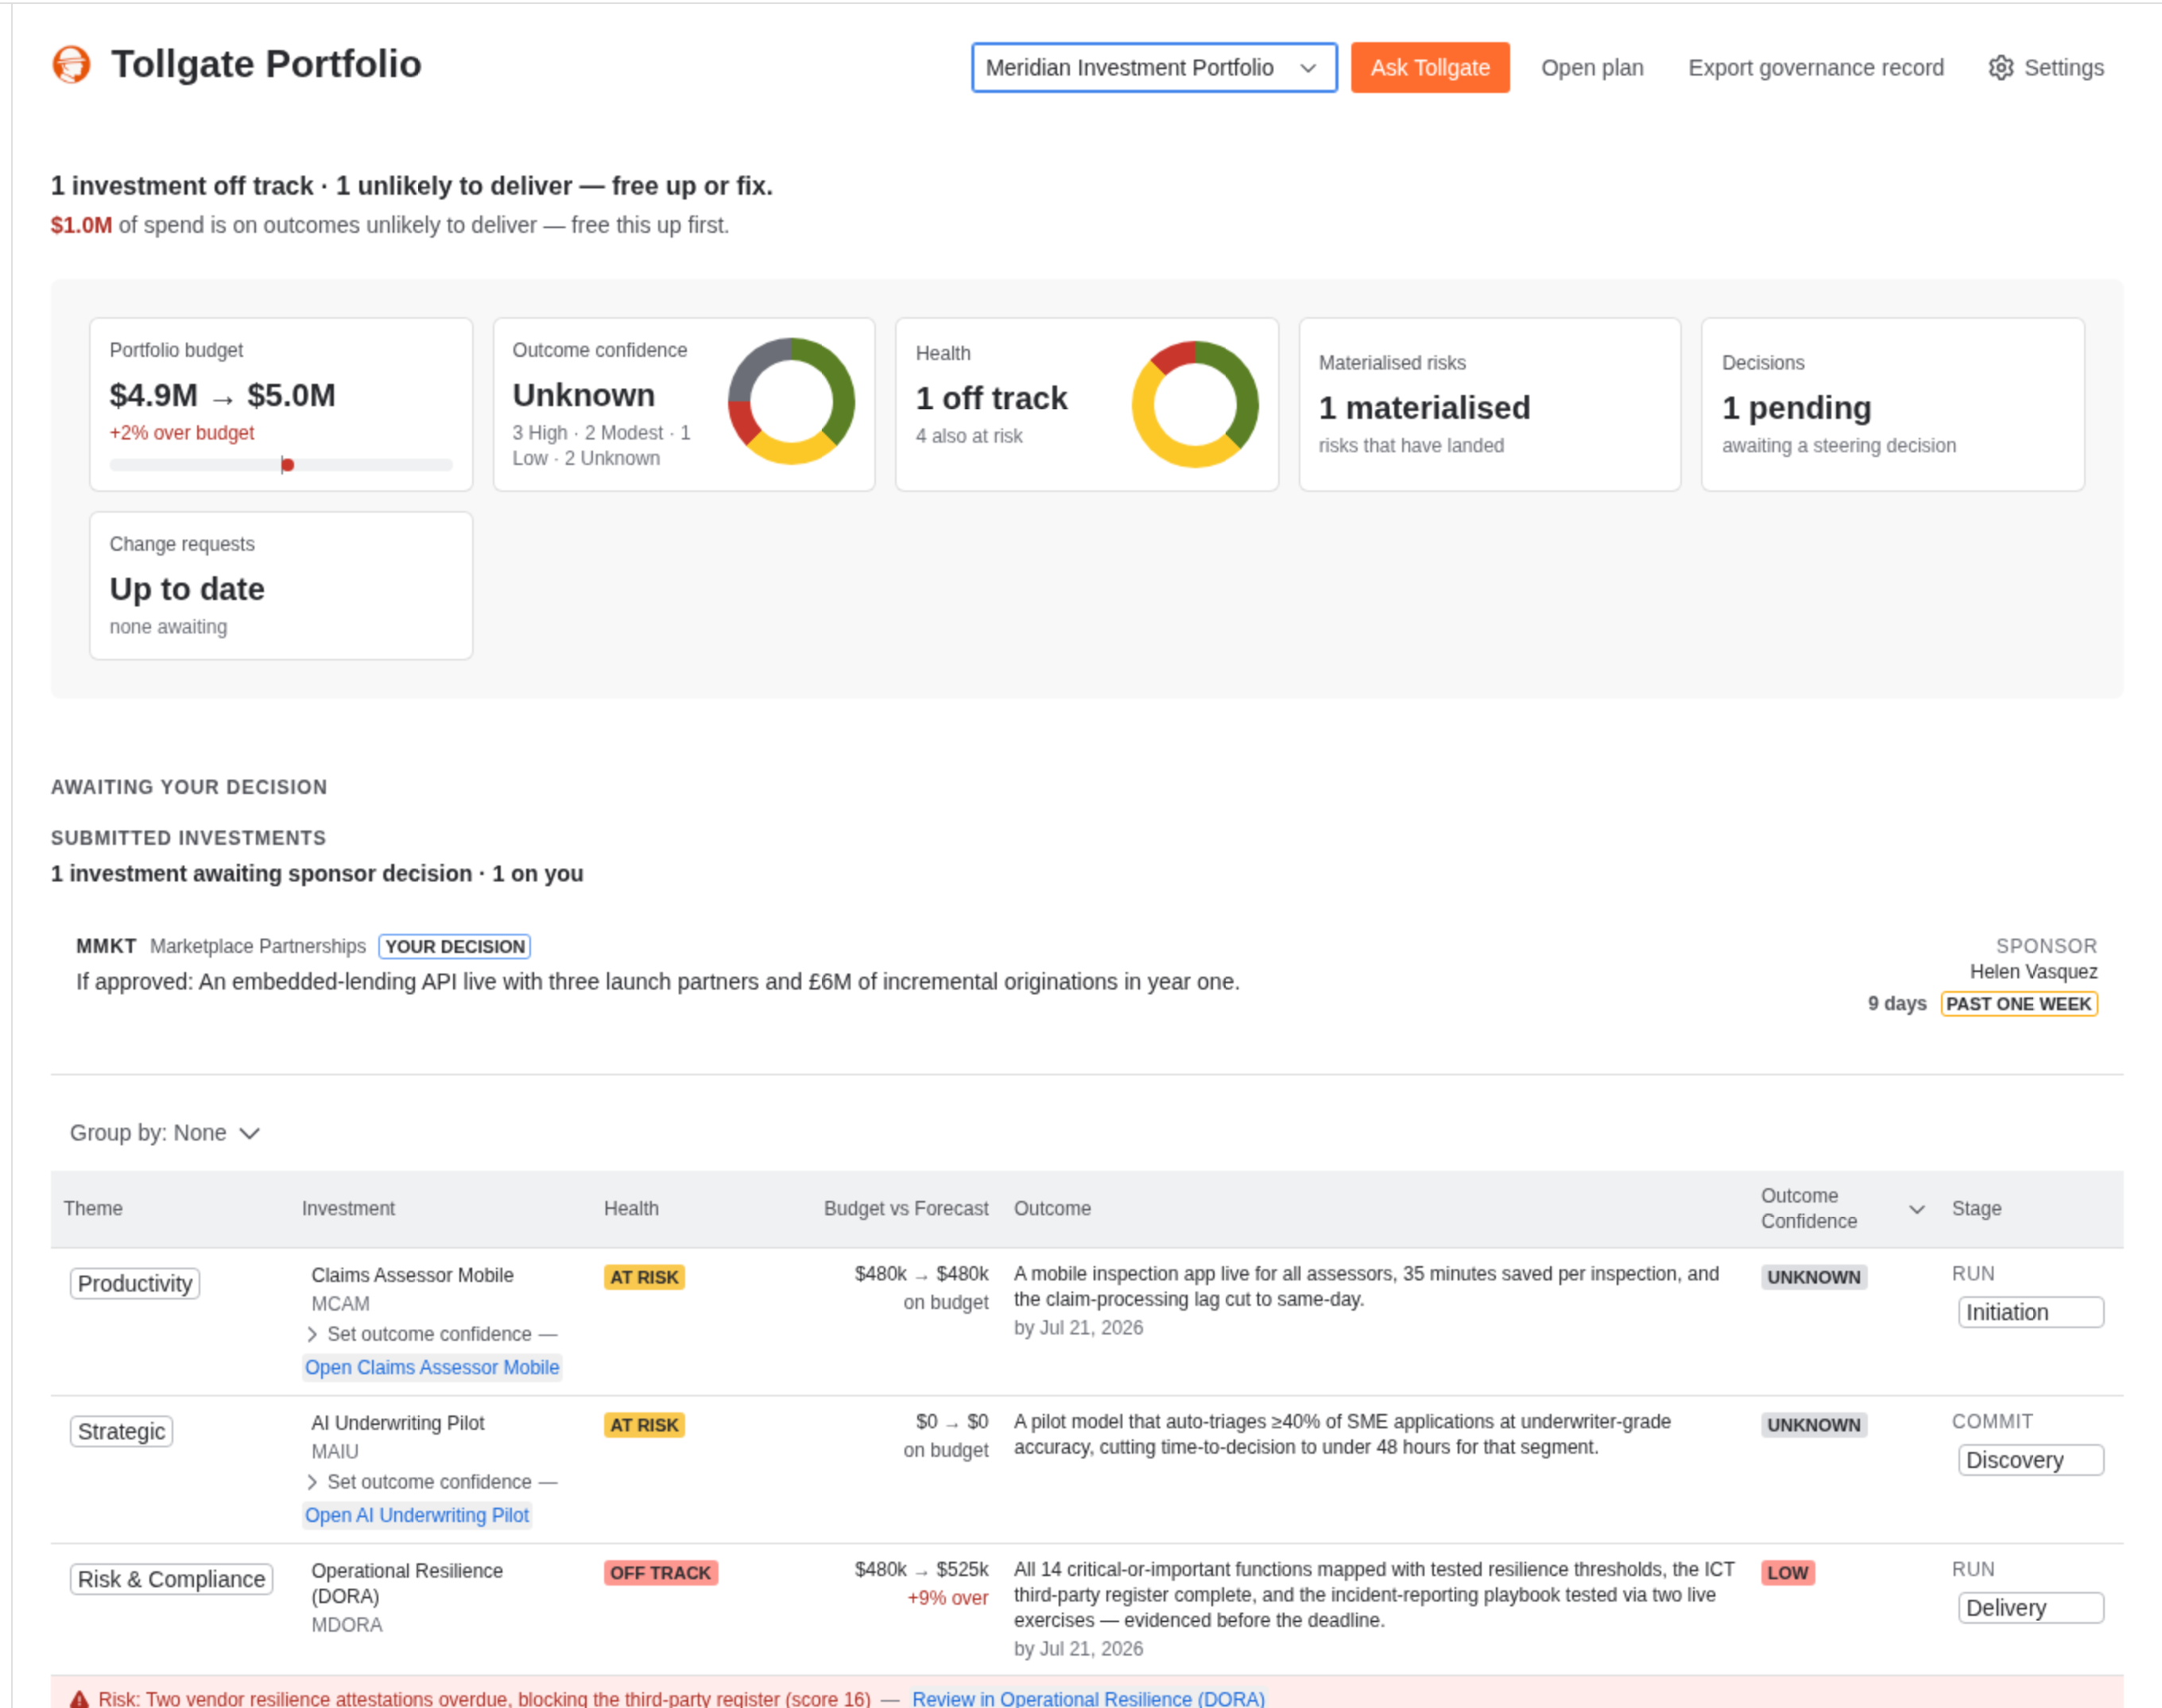Click the Tollgate Portfolio title
The width and height of the screenshot is (2162, 1708).
[x=266, y=64]
